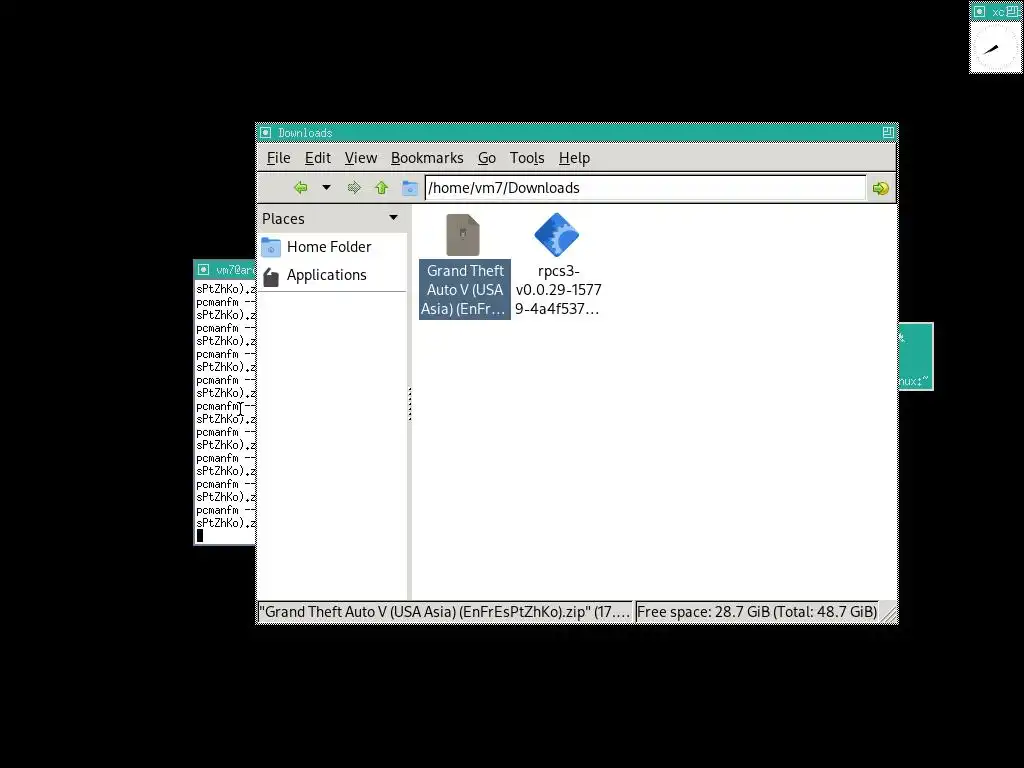The height and width of the screenshot is (768, 1024).
Task: Click the teal window on the right edge
Action: coord(916,357)
